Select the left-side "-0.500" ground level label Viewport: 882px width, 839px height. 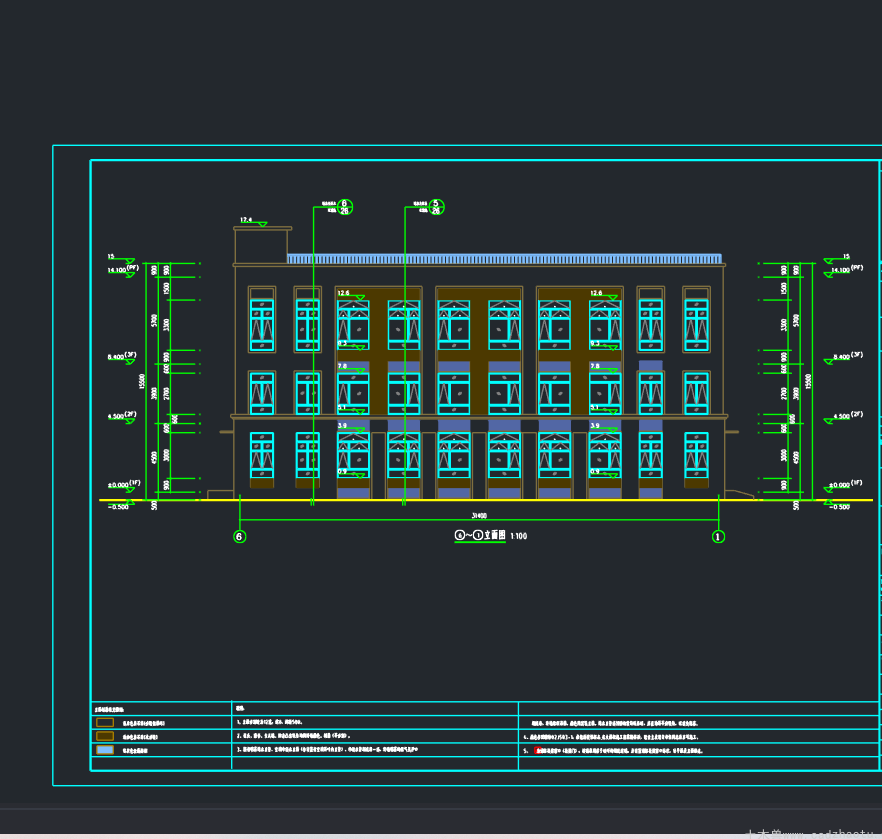[119, 507]
